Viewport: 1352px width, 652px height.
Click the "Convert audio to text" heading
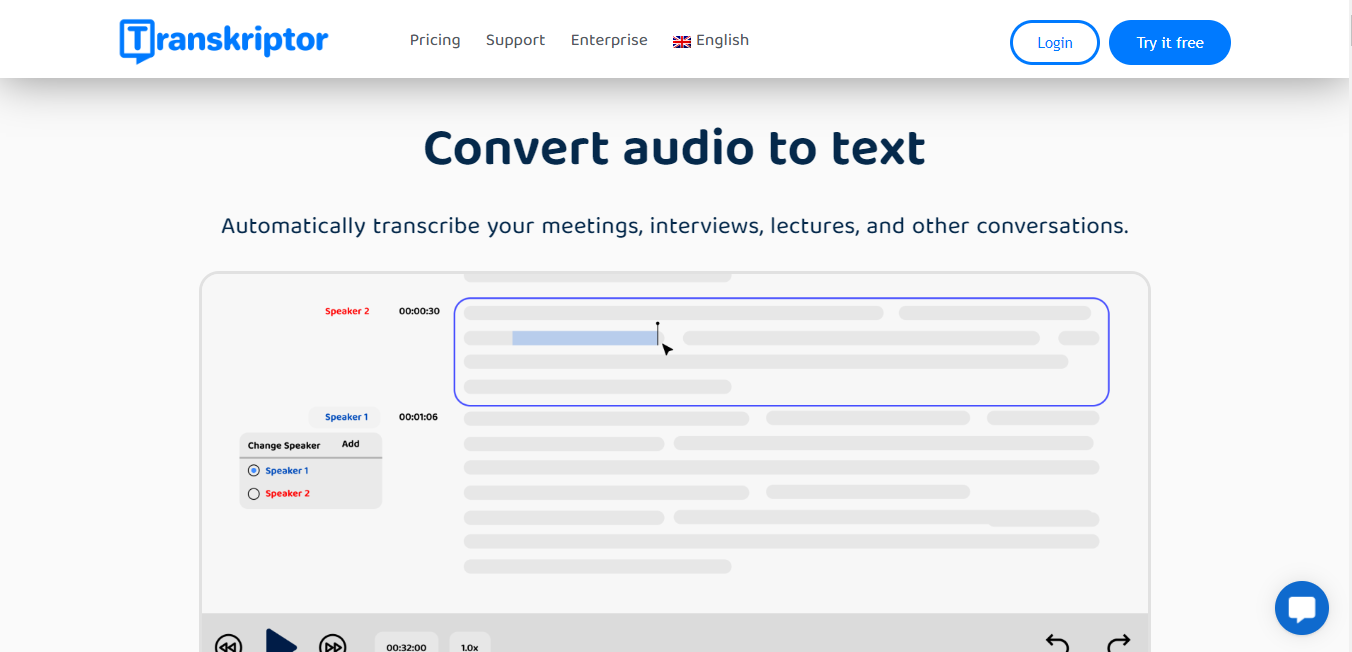[675, 149]
